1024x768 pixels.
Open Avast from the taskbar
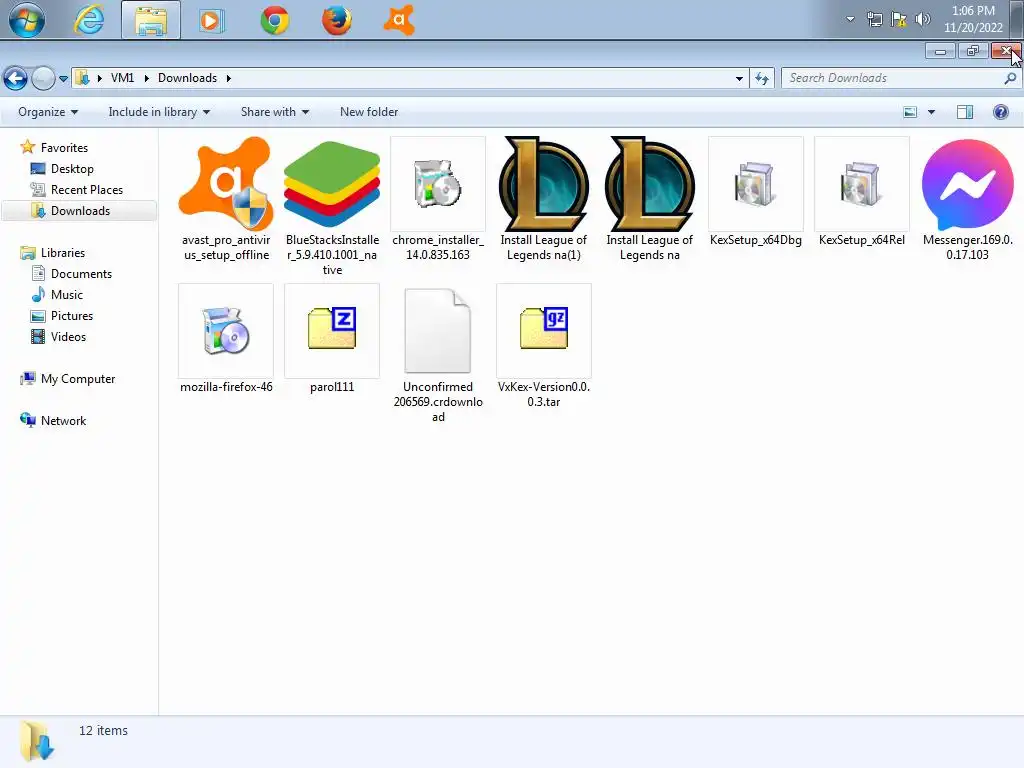pyautogui.click(x=399, y=20)
